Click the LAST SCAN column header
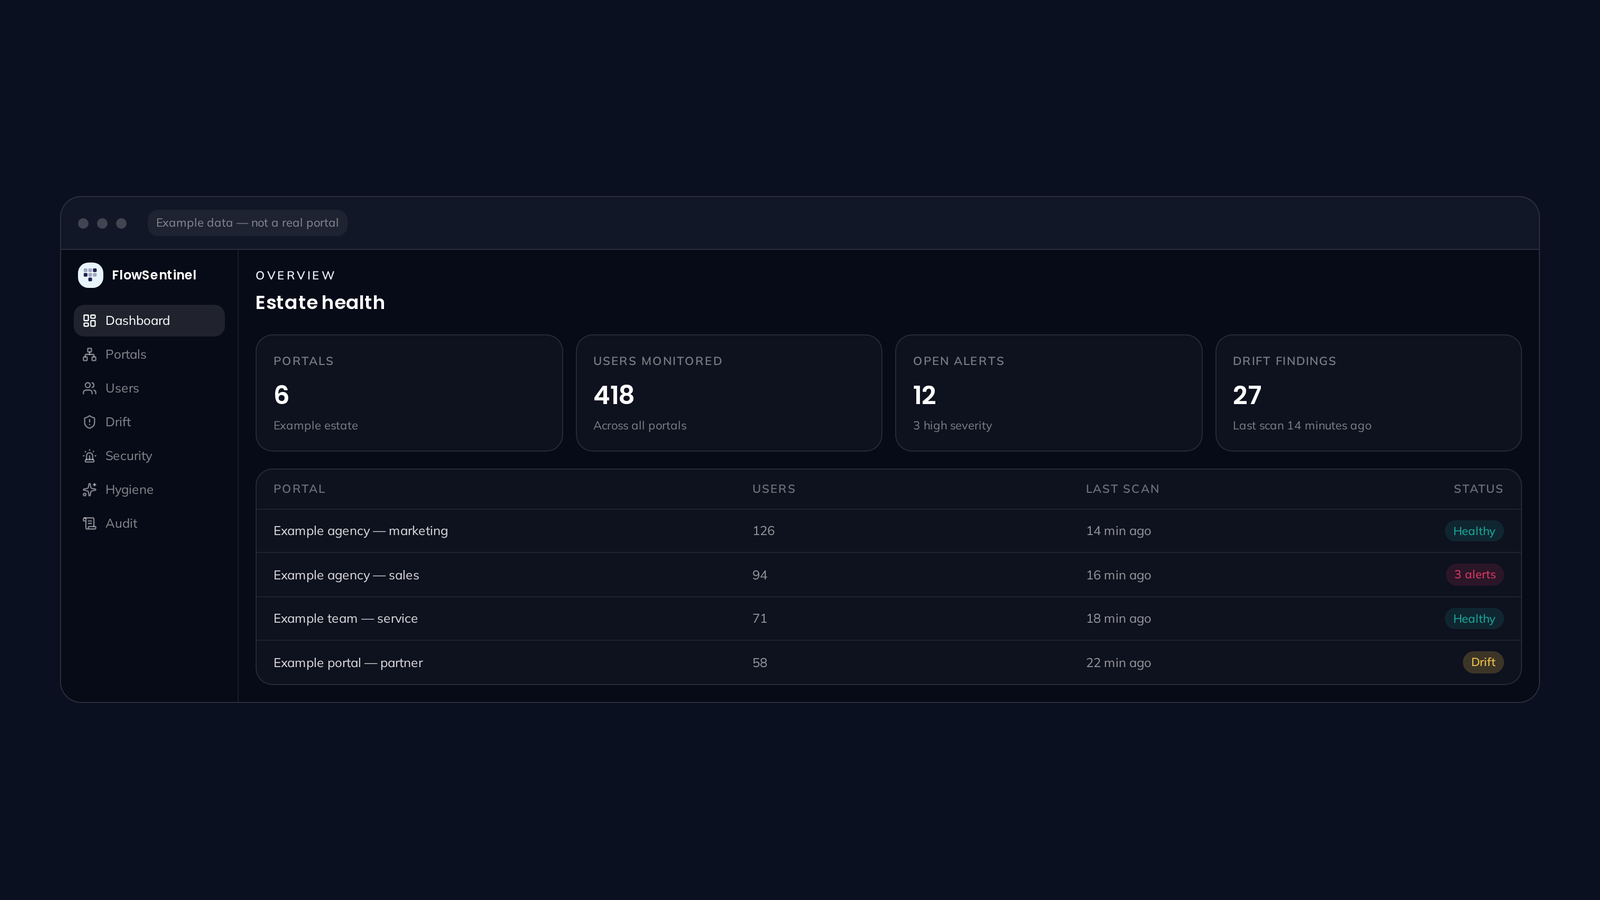Viewport: 1600px width, 900px height. 1123,489
